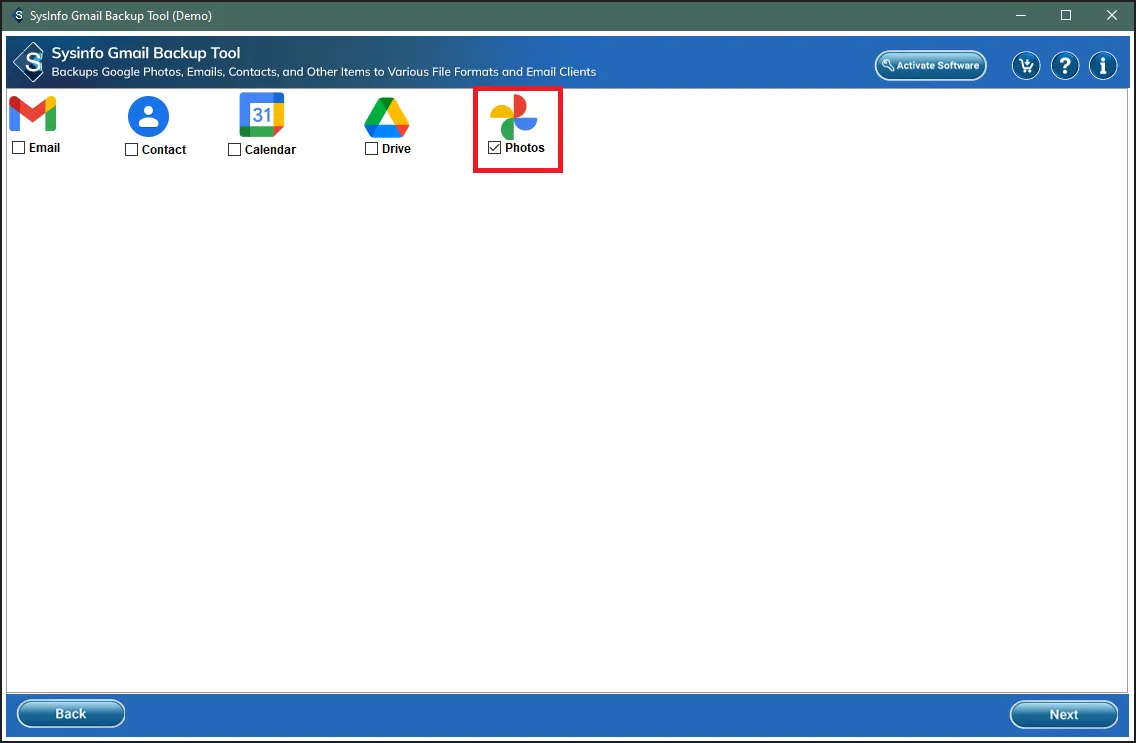Viewport: 1136px width, 743px height.
Task: Open the info about icon
Action: pyautogui.click(x=1103, y=66)
